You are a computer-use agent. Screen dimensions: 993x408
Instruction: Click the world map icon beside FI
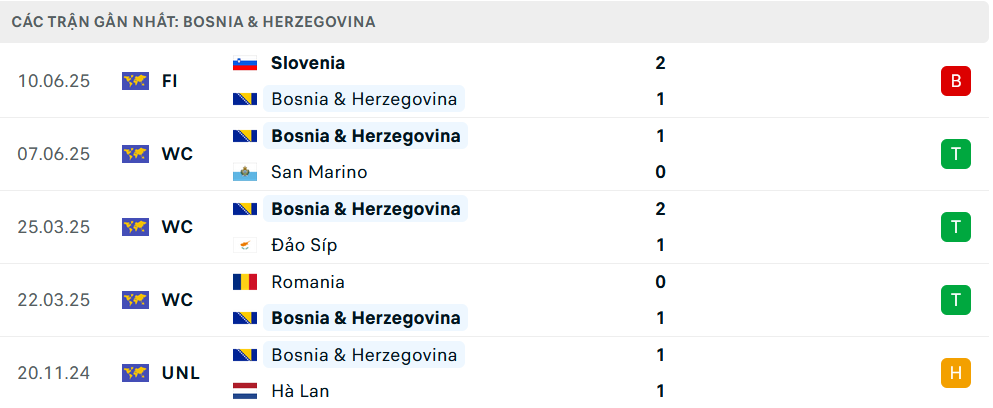coord(135,81)
